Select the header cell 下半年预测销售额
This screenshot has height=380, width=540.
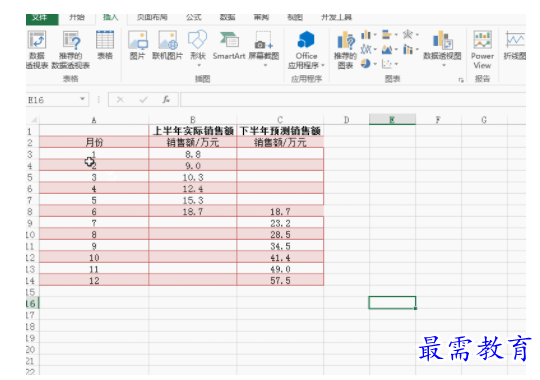[x=280, y=131]
